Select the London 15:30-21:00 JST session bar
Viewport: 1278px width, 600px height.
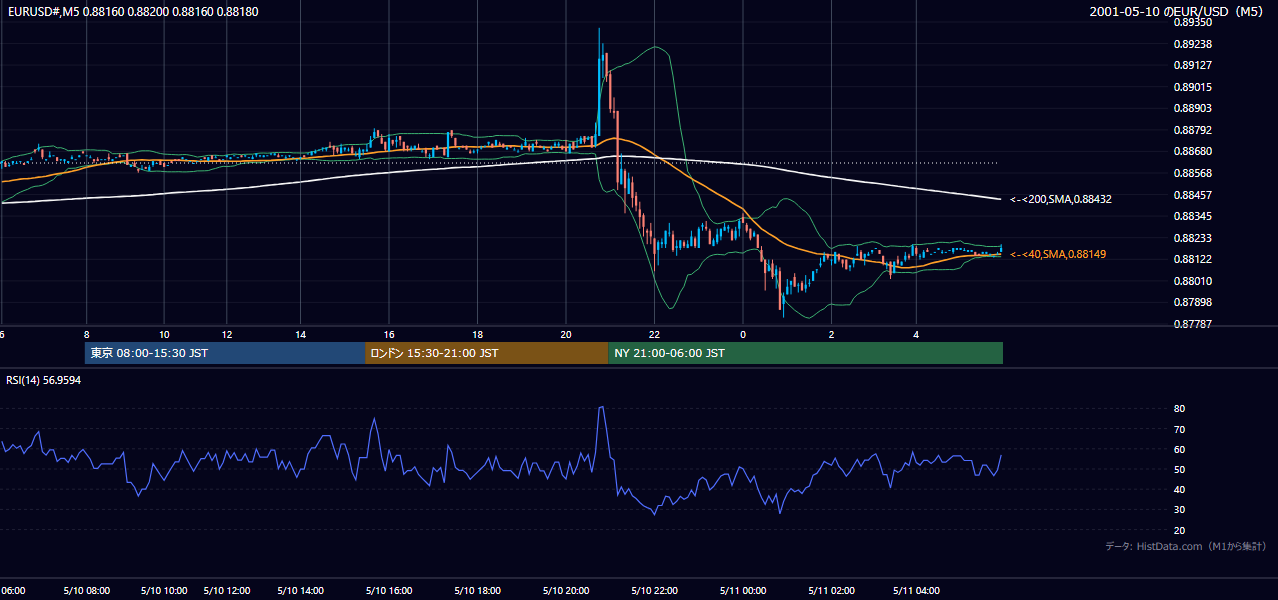click(x=486, y=353)
